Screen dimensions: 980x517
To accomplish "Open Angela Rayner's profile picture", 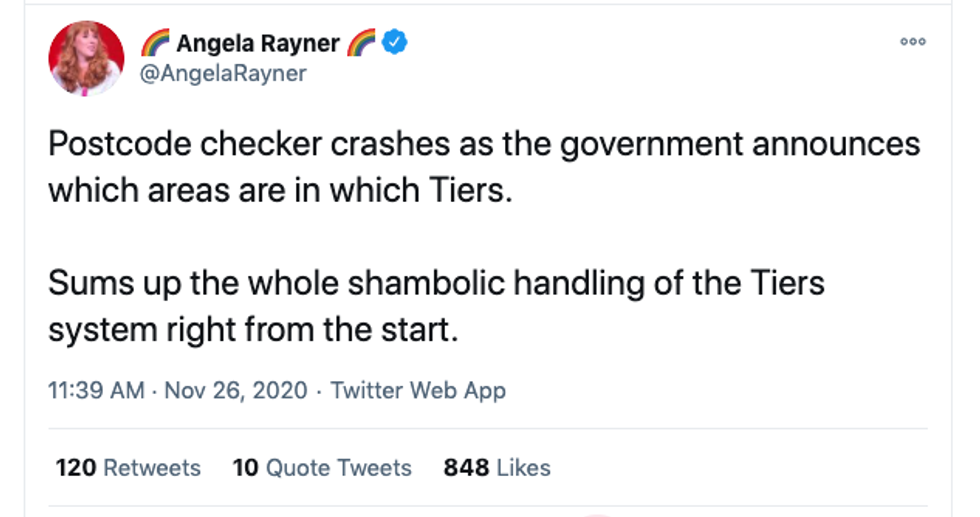I will coord(86,58).
